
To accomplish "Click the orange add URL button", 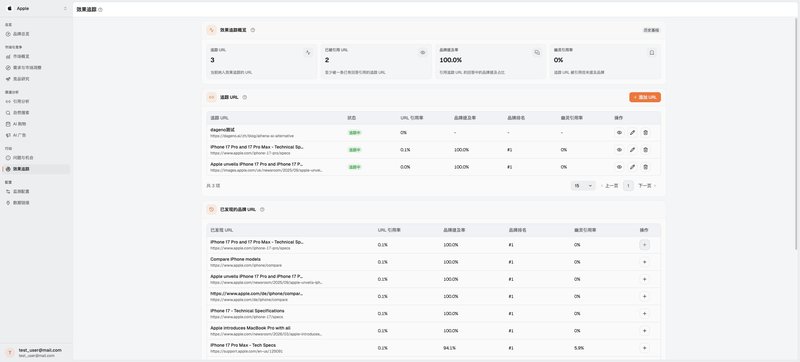I will 645,97.
